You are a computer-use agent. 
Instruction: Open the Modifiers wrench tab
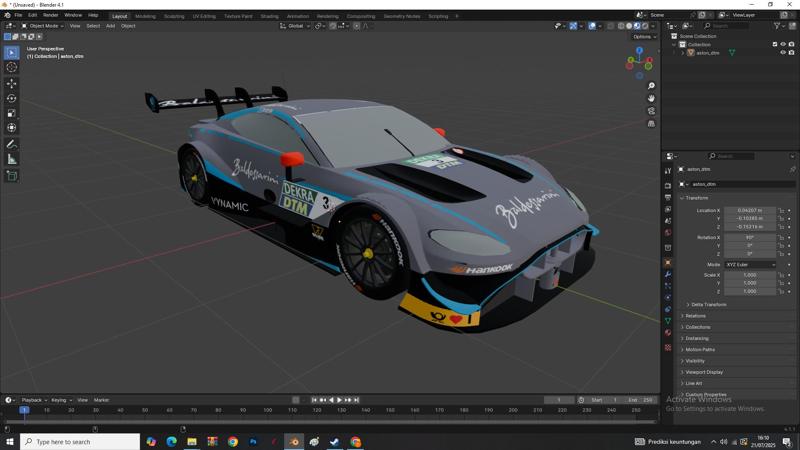(668, 274)
